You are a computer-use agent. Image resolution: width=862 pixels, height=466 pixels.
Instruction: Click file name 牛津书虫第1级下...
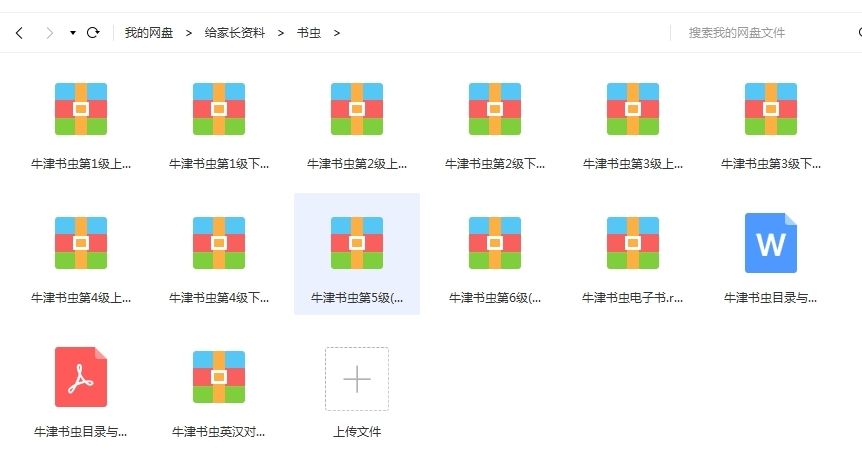coord(219,164)
